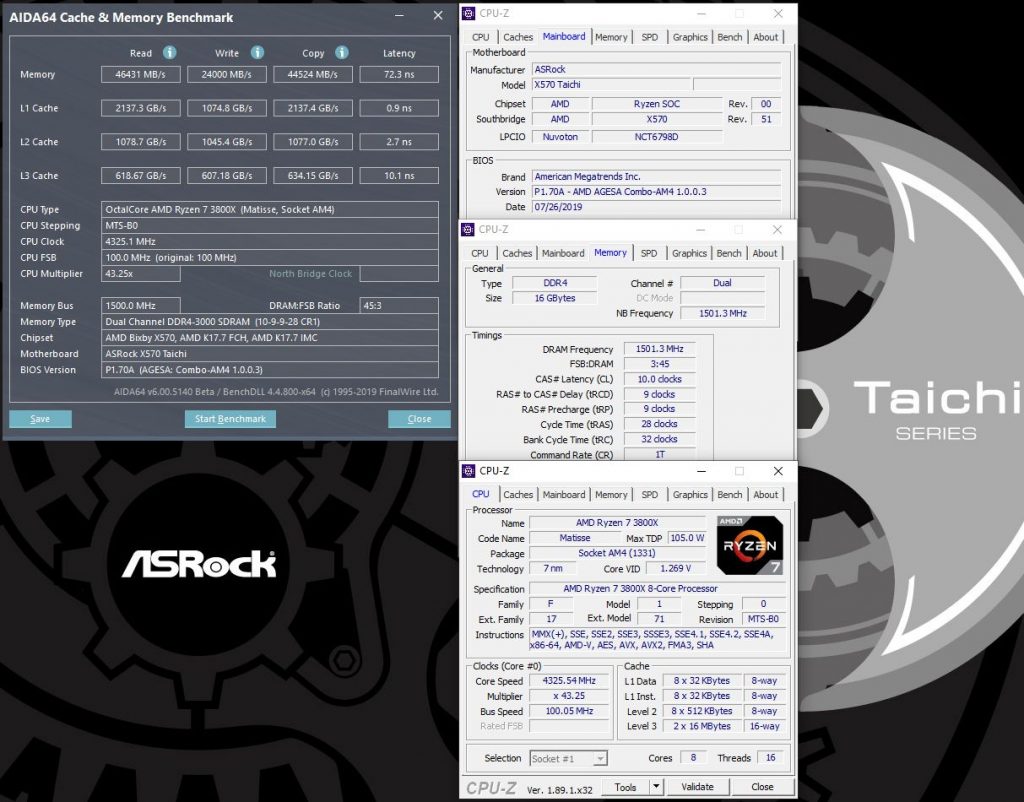
Task: Close the CPU-Z Memory window with X
Action: coord(777,229)
